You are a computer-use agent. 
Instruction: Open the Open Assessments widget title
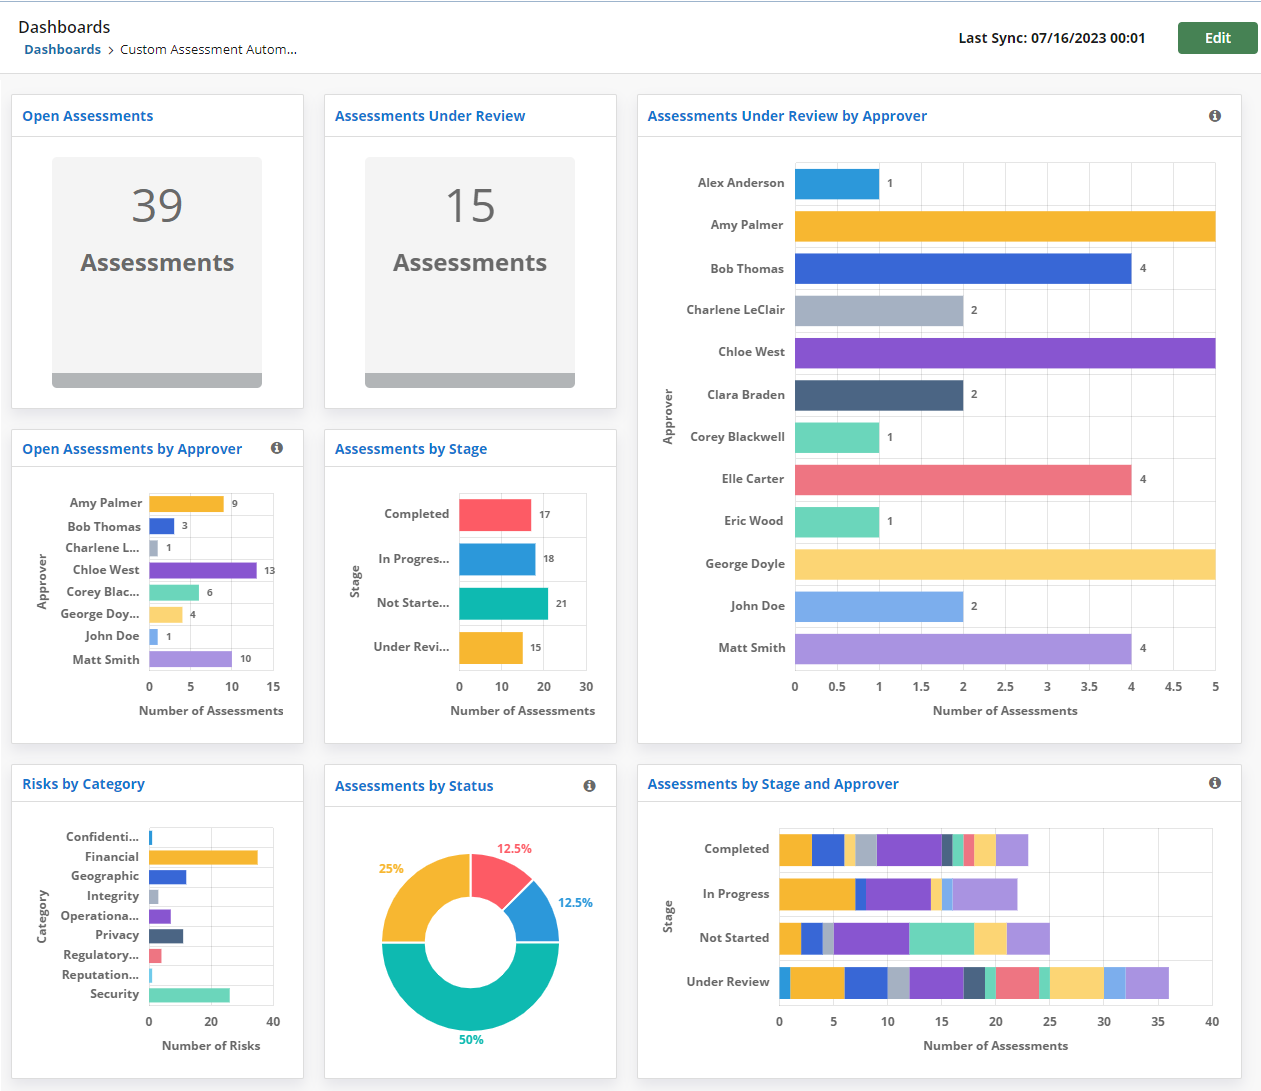click(87, 116)
